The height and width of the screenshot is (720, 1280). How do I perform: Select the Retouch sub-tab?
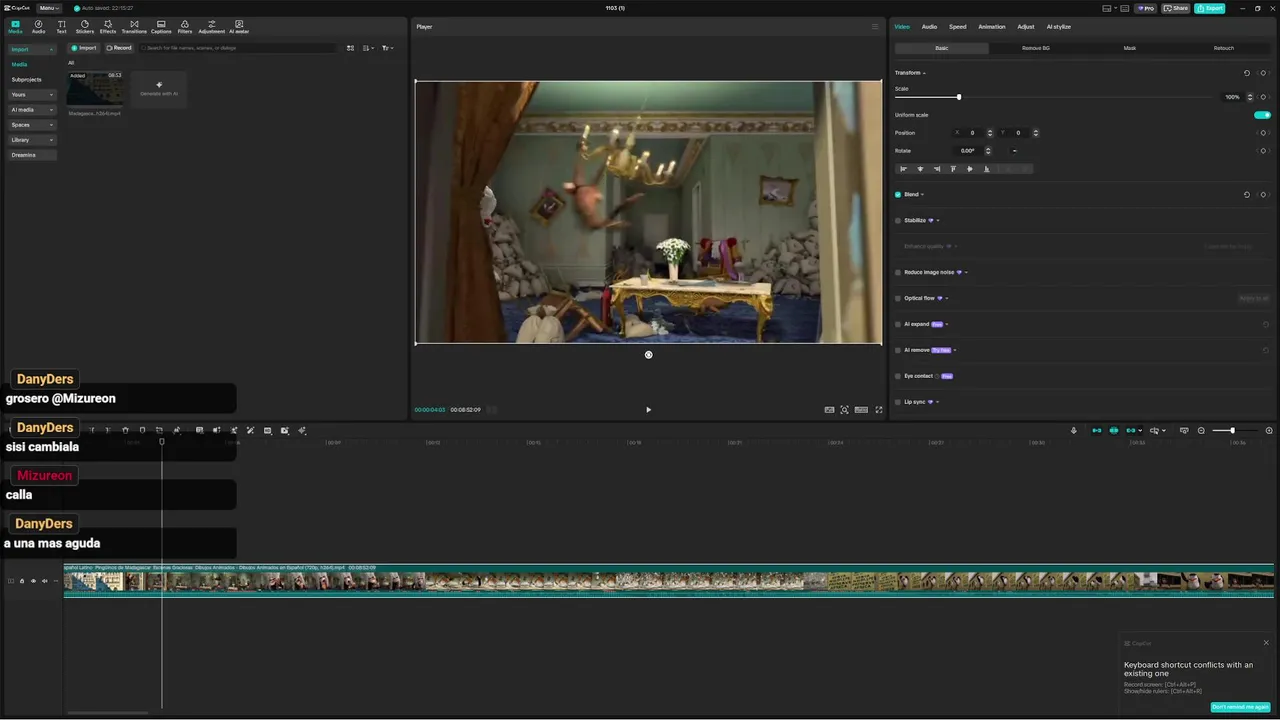coord(1223,48)
